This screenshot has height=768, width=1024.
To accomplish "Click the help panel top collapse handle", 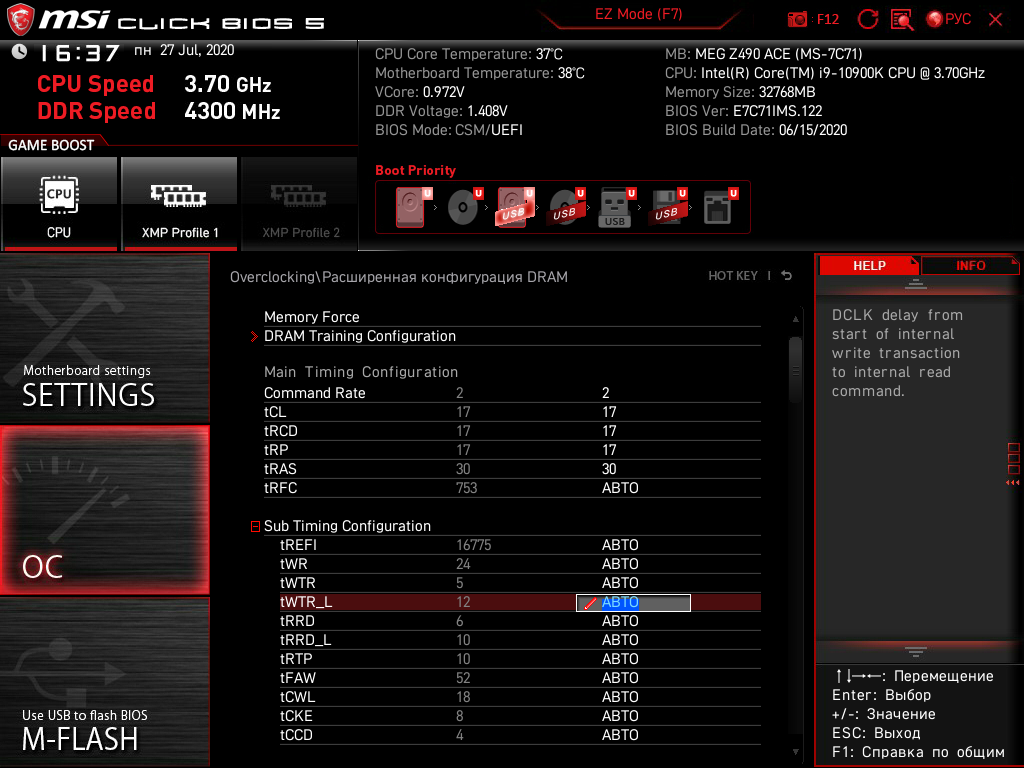I will pos(916,283).
